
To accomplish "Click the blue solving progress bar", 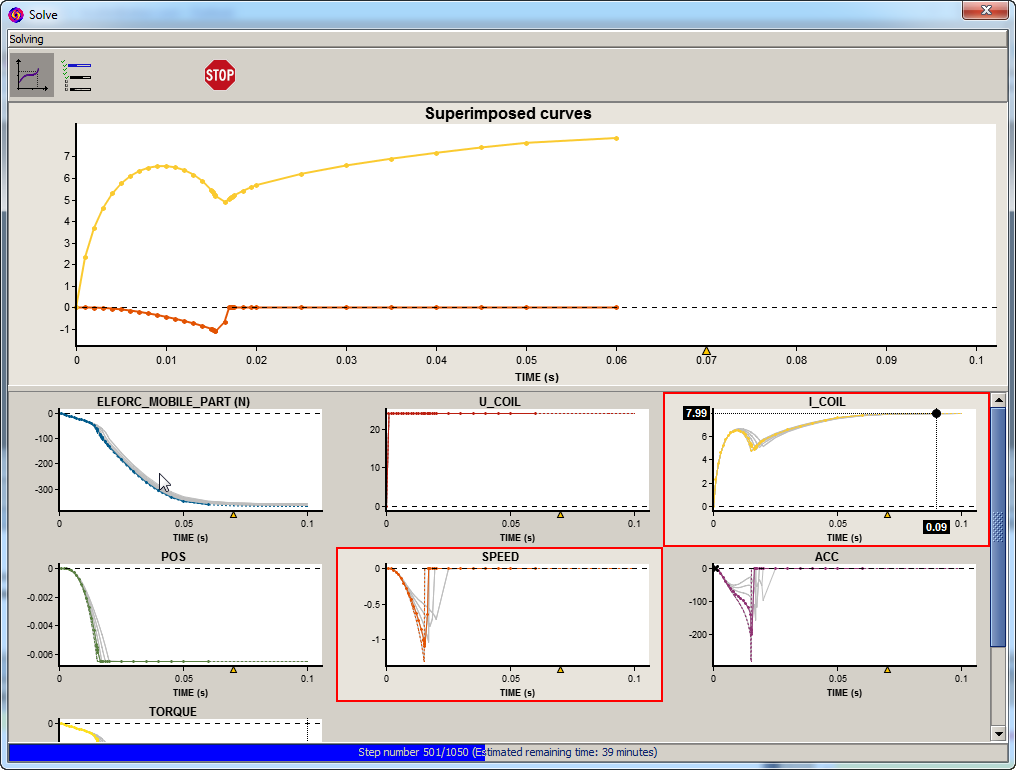I will (246, 752).
